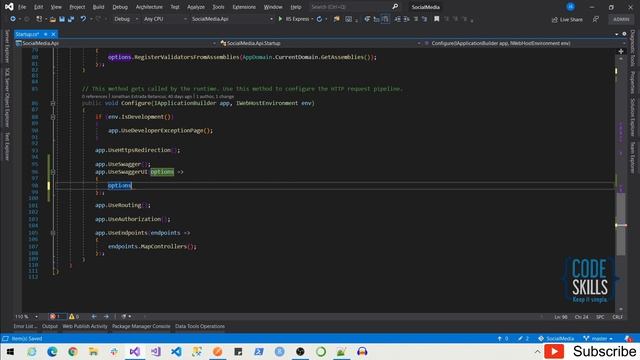
Task: Click the Navigate Backward toolbar icon
Action: [13, 19]
